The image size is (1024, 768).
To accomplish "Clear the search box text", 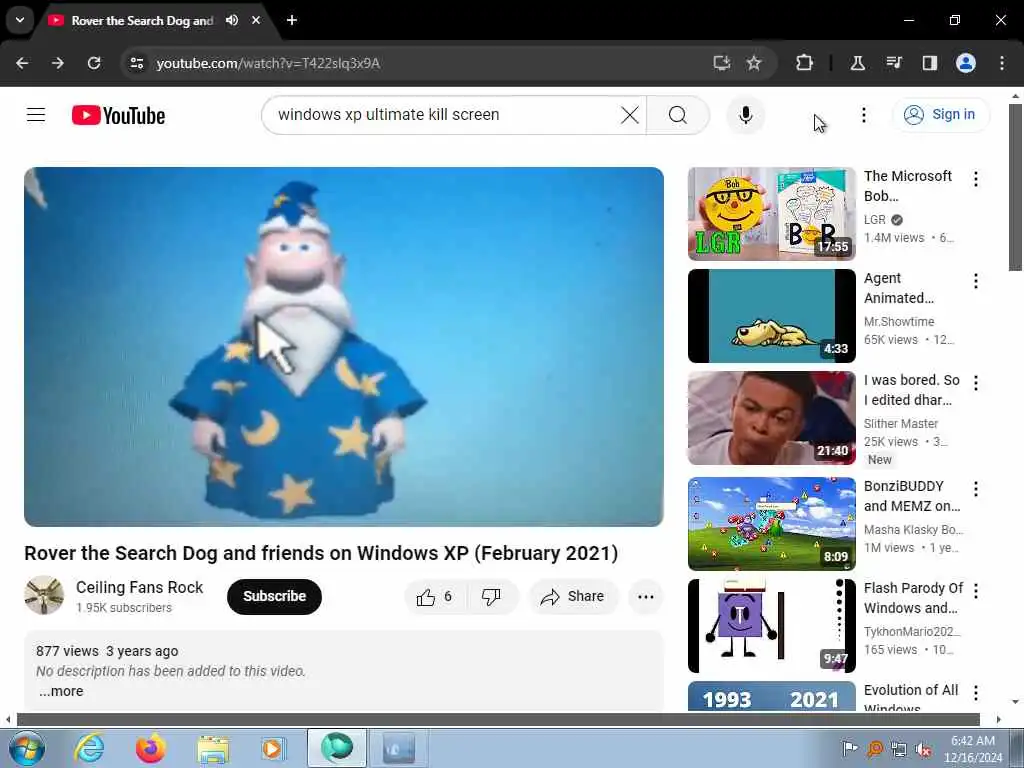I will click(630, 115).
